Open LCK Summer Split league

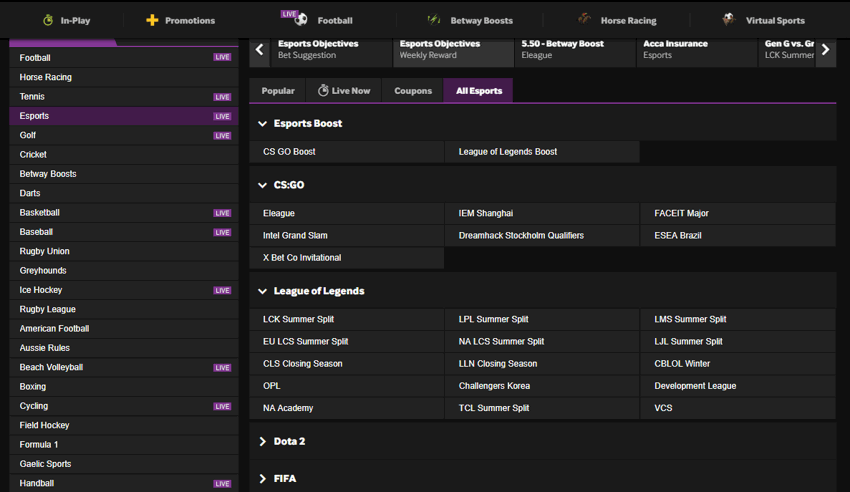tap(346, 320)
